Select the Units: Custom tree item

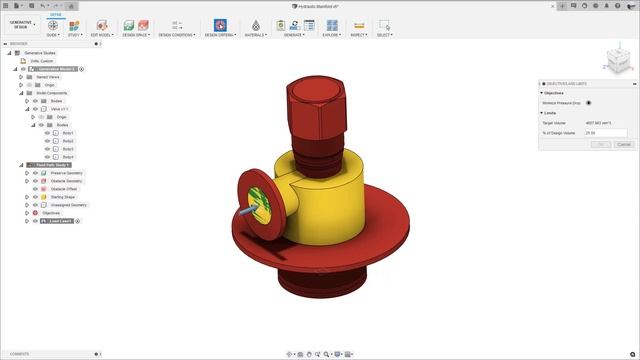[x=42, y=61]
